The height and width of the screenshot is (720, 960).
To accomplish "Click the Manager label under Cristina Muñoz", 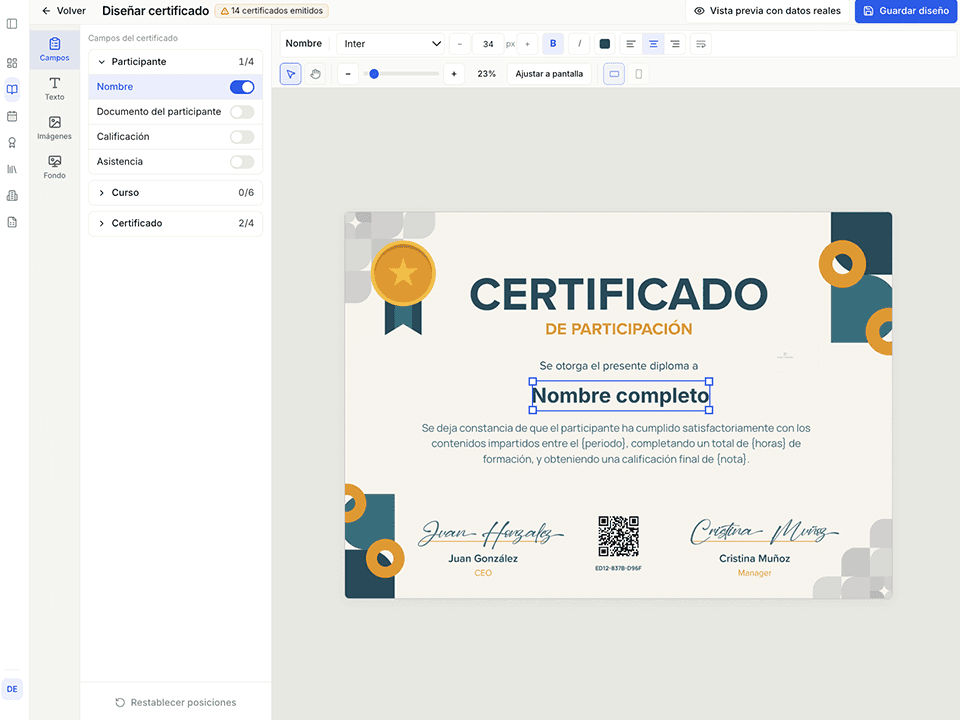I will (x=754, y=573).
